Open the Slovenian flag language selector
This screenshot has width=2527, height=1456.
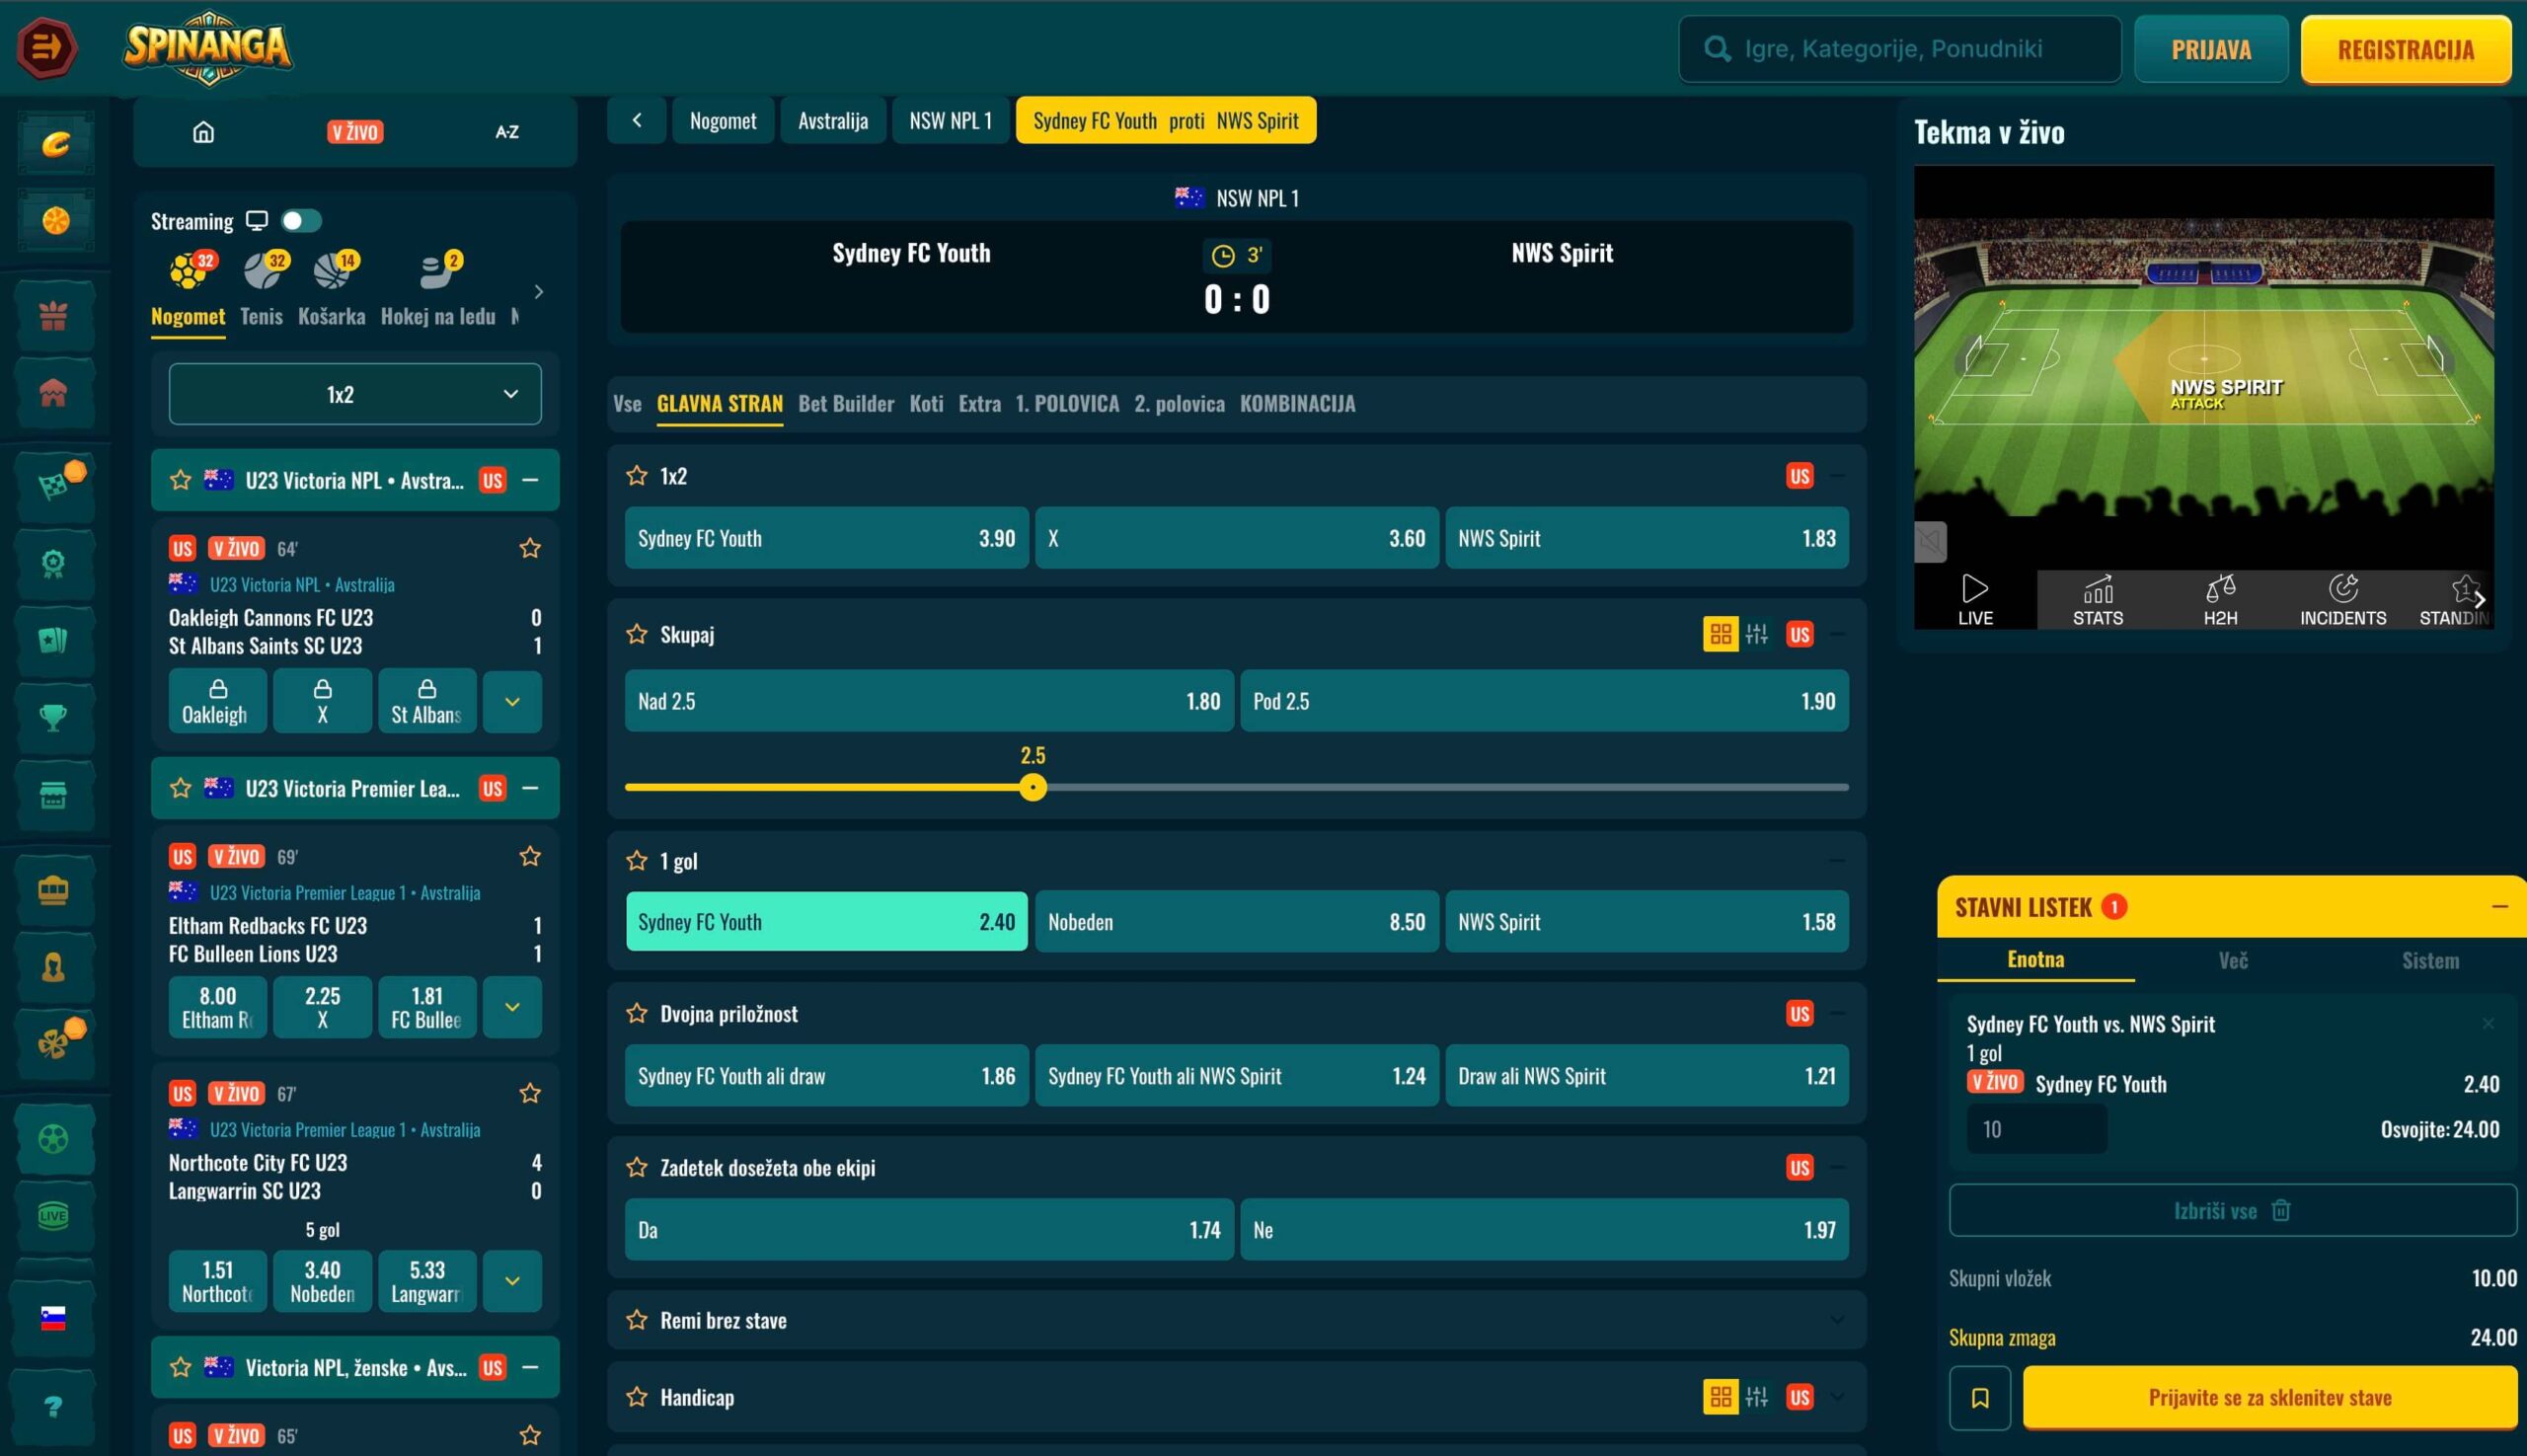point(53,1318)
